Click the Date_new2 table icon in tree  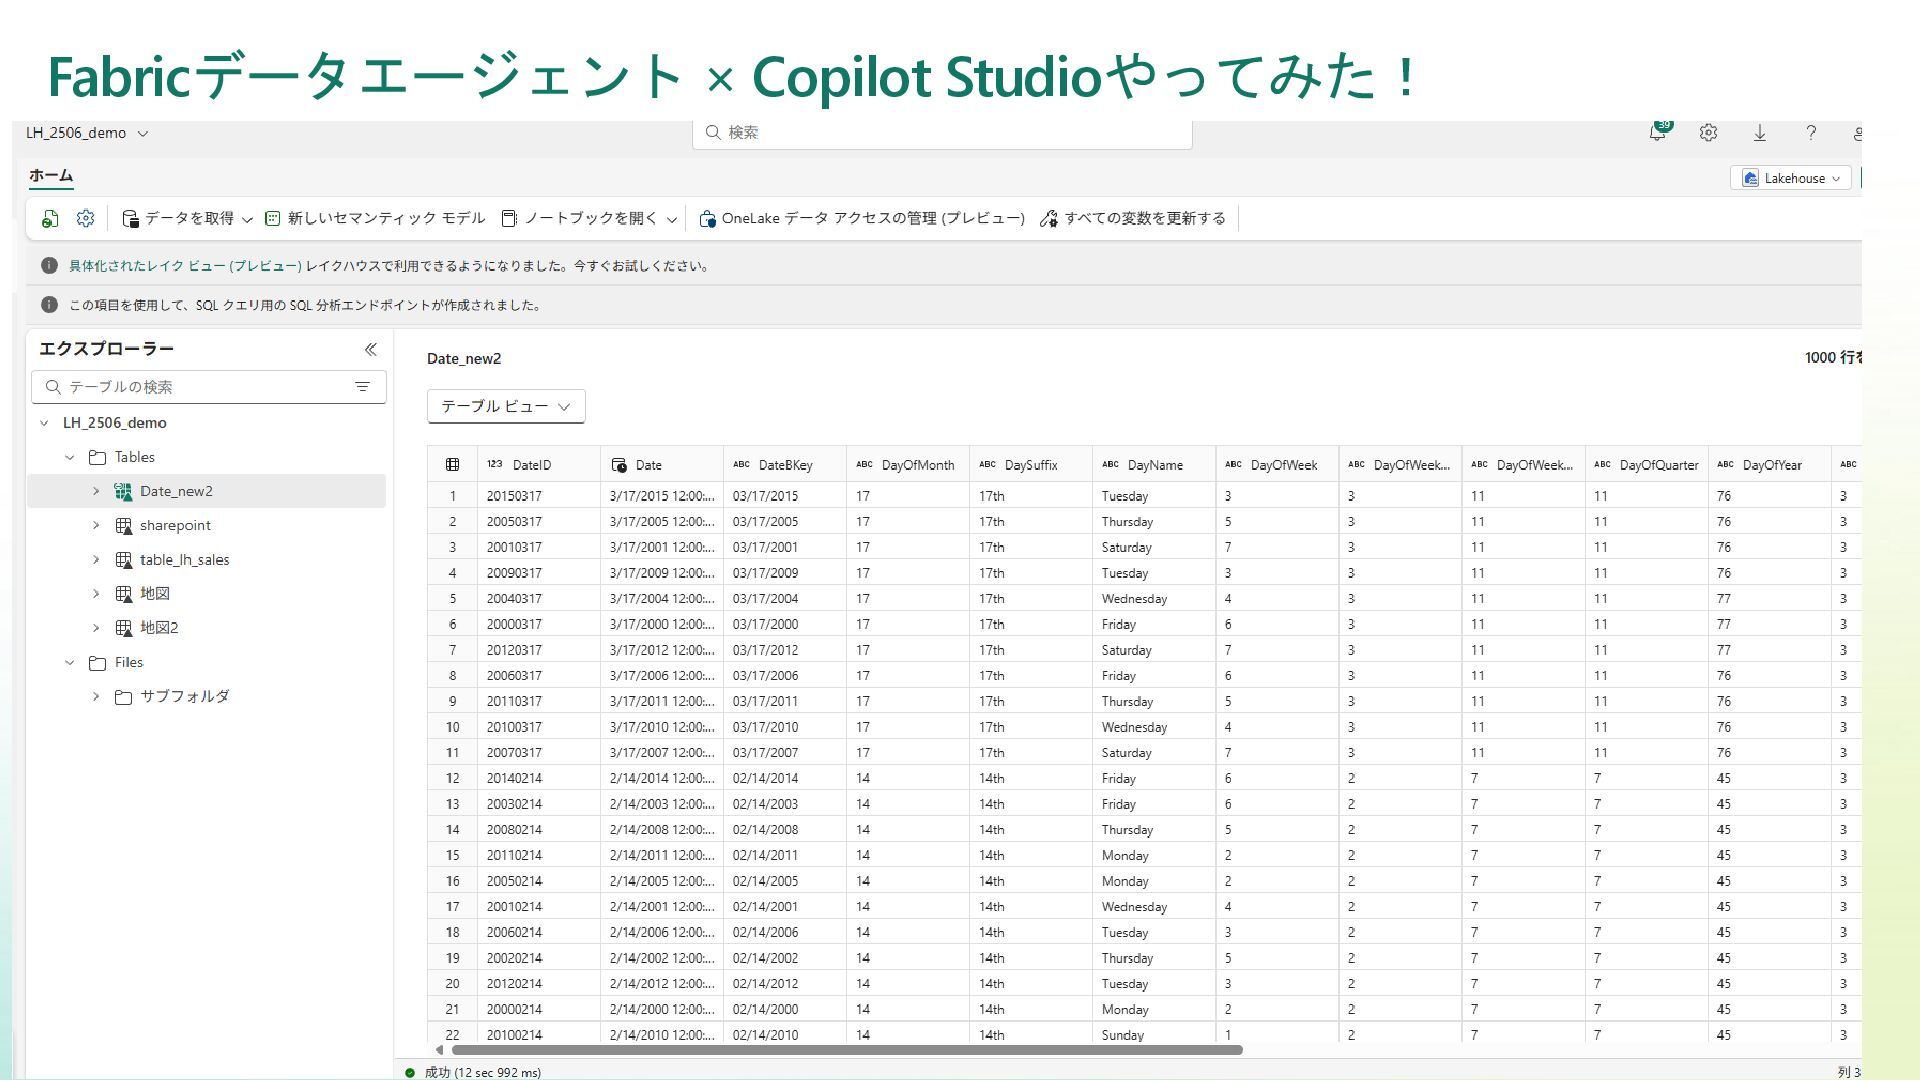pos(124,491)
